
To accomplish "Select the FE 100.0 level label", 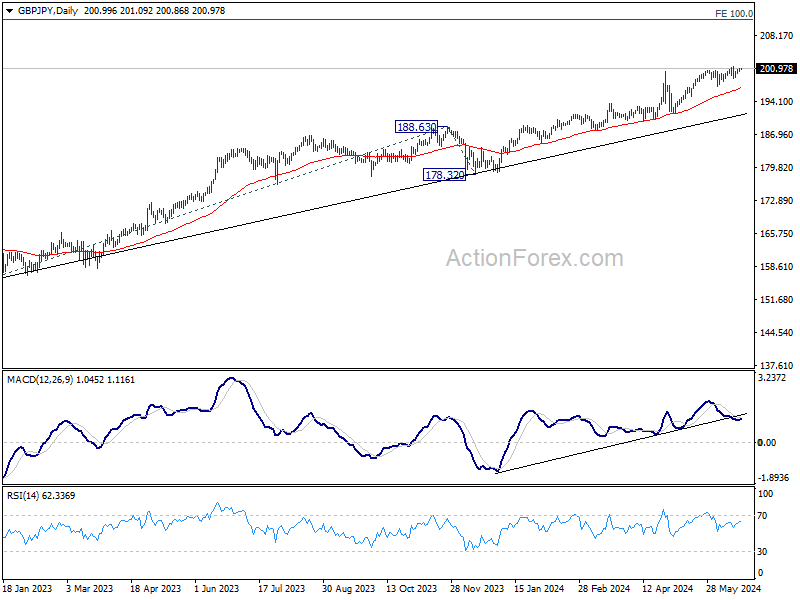I will [x=734, y=14].
